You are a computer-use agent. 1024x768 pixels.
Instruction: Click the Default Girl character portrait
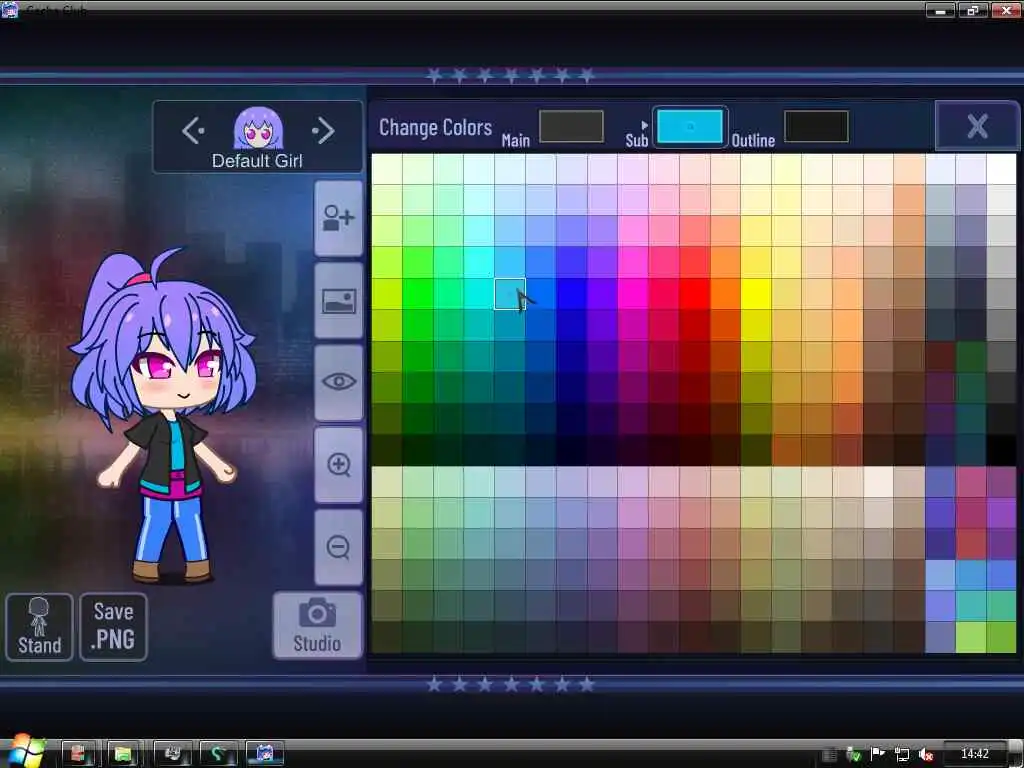pos(258,127)
